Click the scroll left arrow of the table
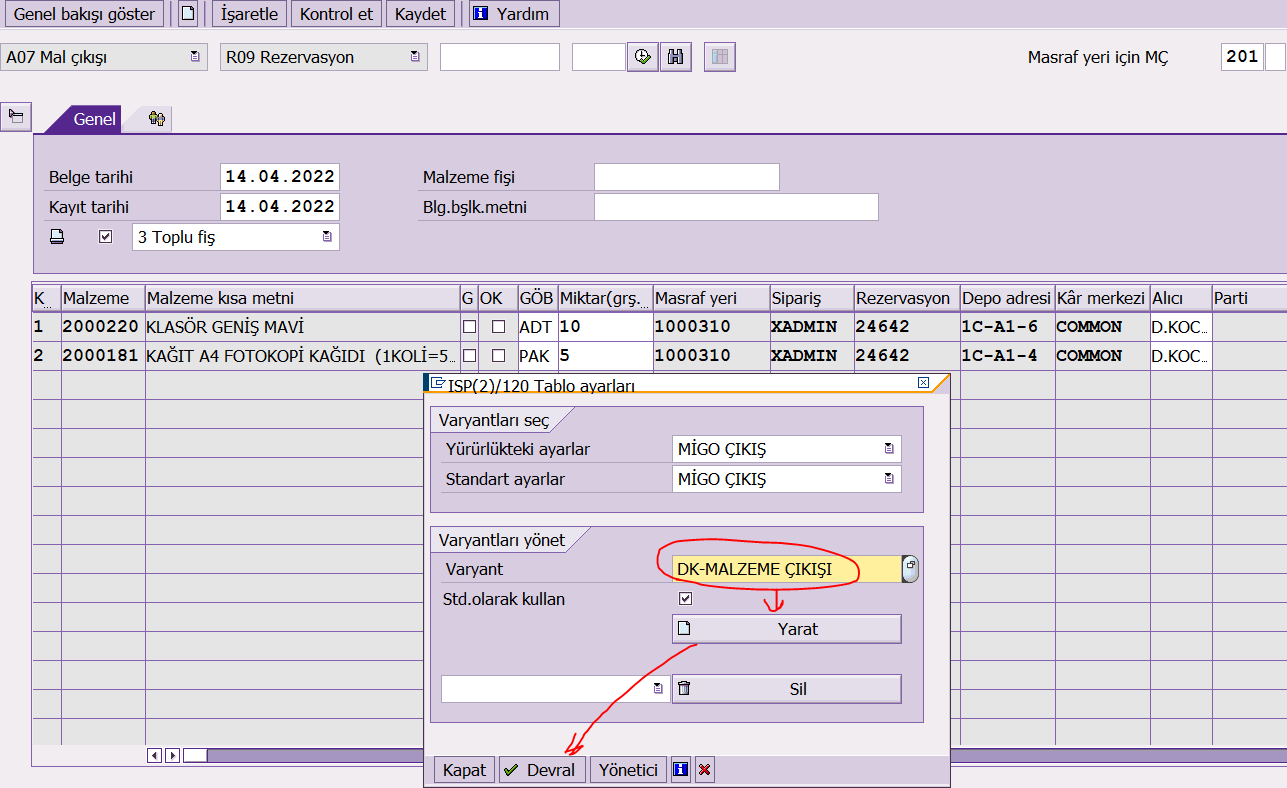 (x=154, y=755)
